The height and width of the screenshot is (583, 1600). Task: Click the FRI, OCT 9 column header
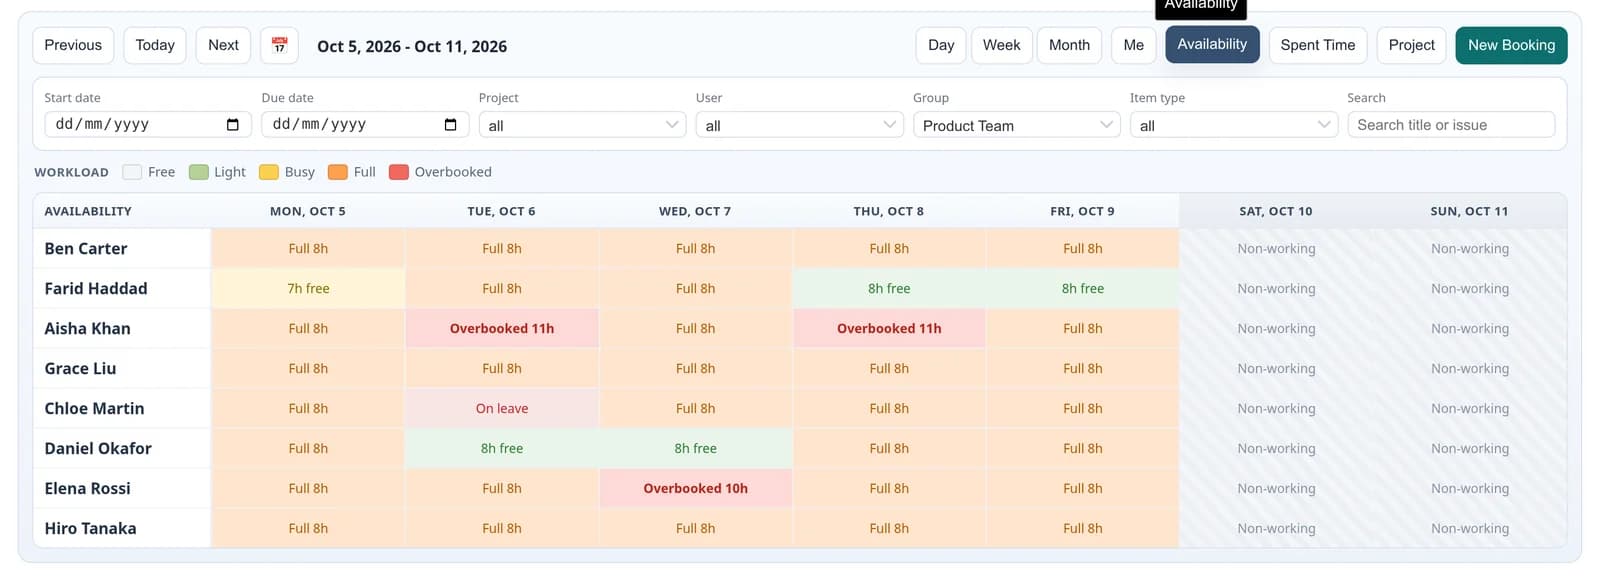(x=1082, y=211)
